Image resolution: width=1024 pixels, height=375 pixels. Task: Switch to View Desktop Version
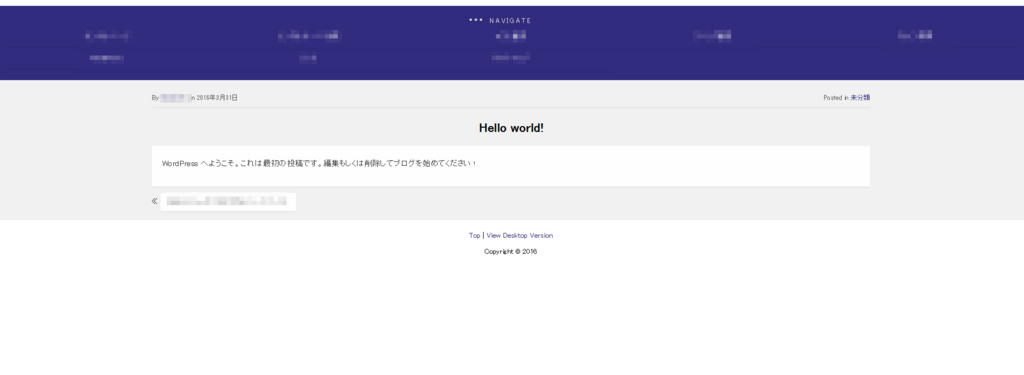pyautogui.click(x=519, y=235)
